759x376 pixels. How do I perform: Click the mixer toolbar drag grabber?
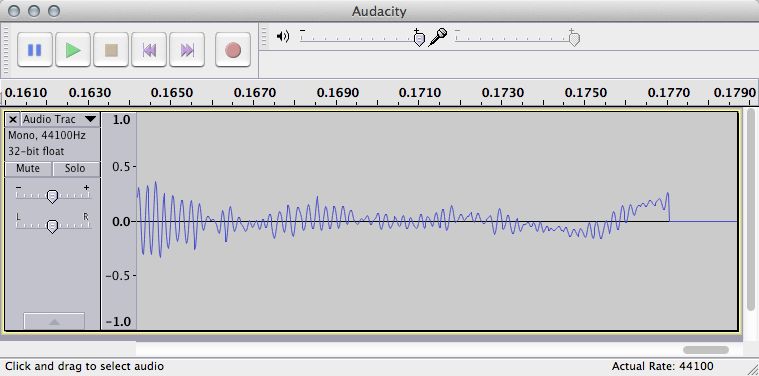[x=264, y=36]
